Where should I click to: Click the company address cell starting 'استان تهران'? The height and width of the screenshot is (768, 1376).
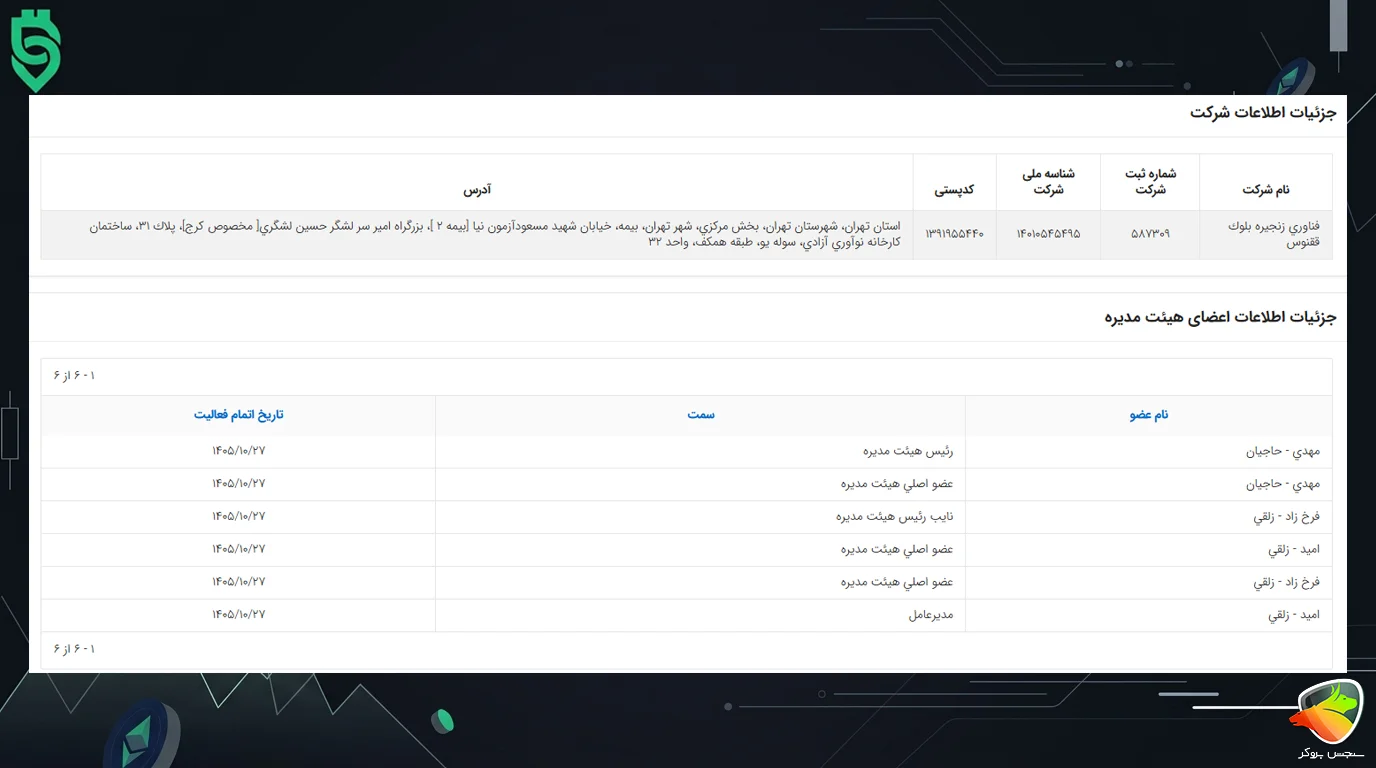(476, 235)
